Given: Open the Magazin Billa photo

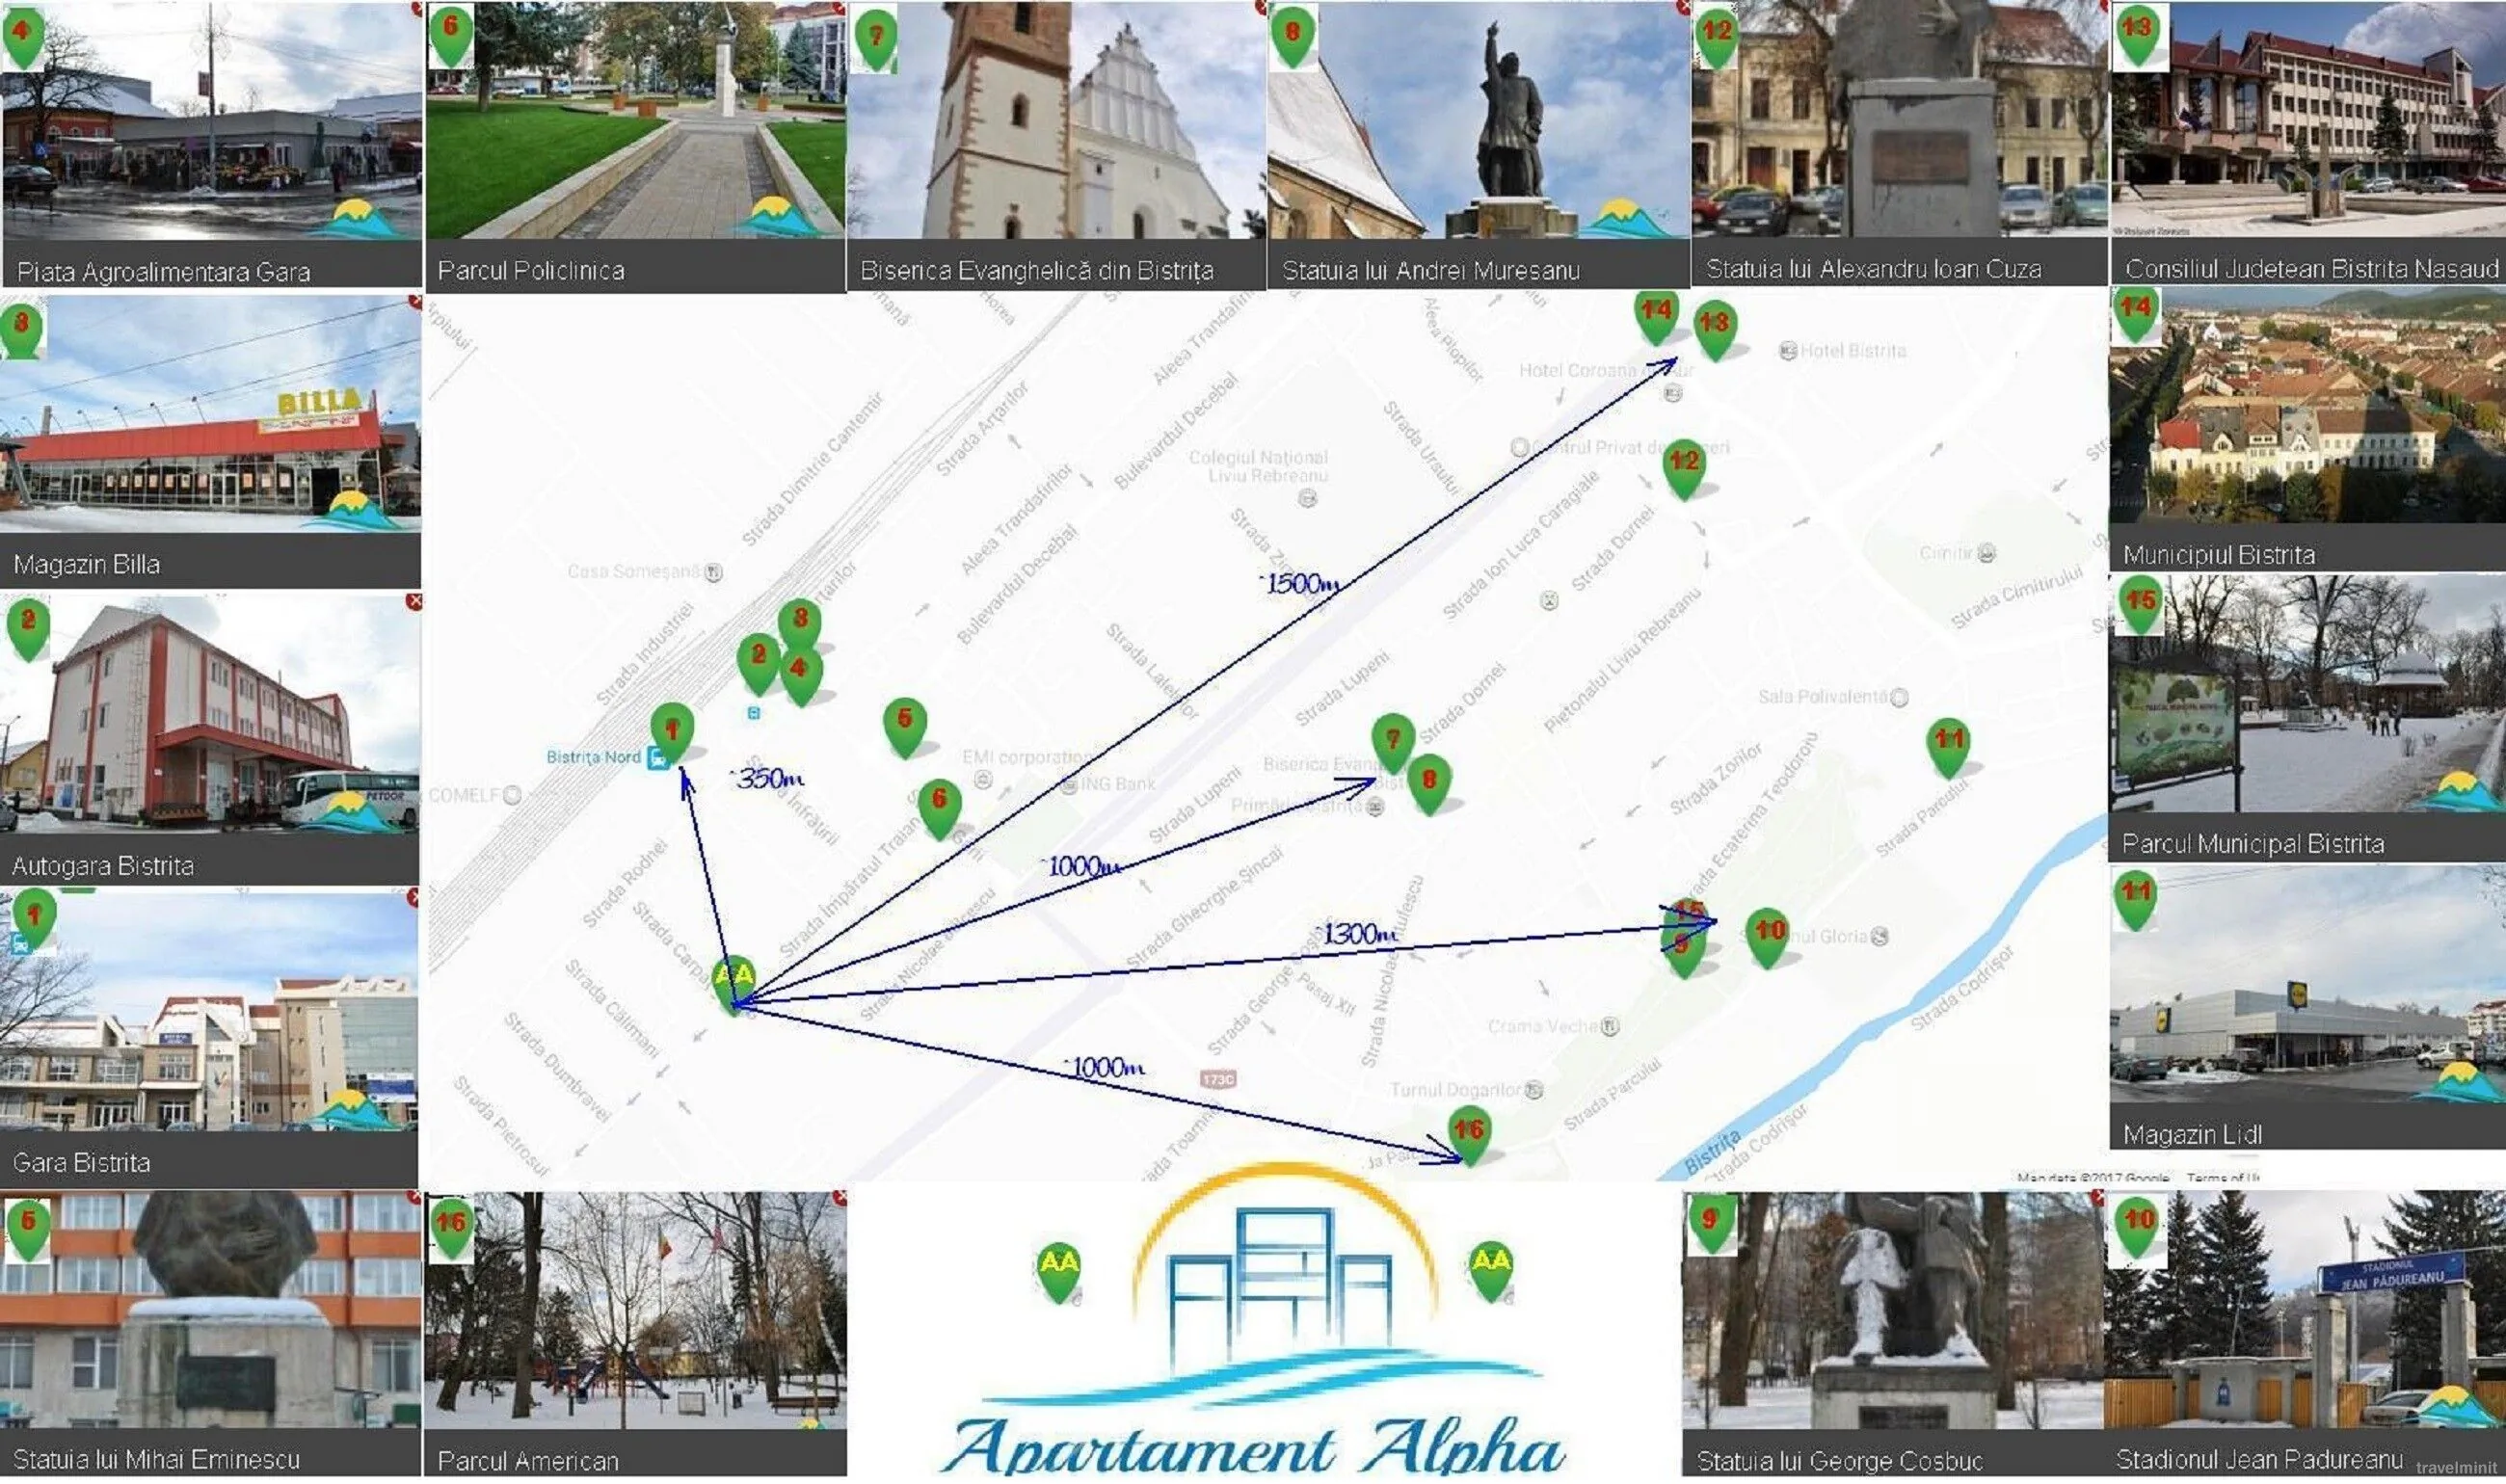Looking at the screenshot, I should click(210, 420).
